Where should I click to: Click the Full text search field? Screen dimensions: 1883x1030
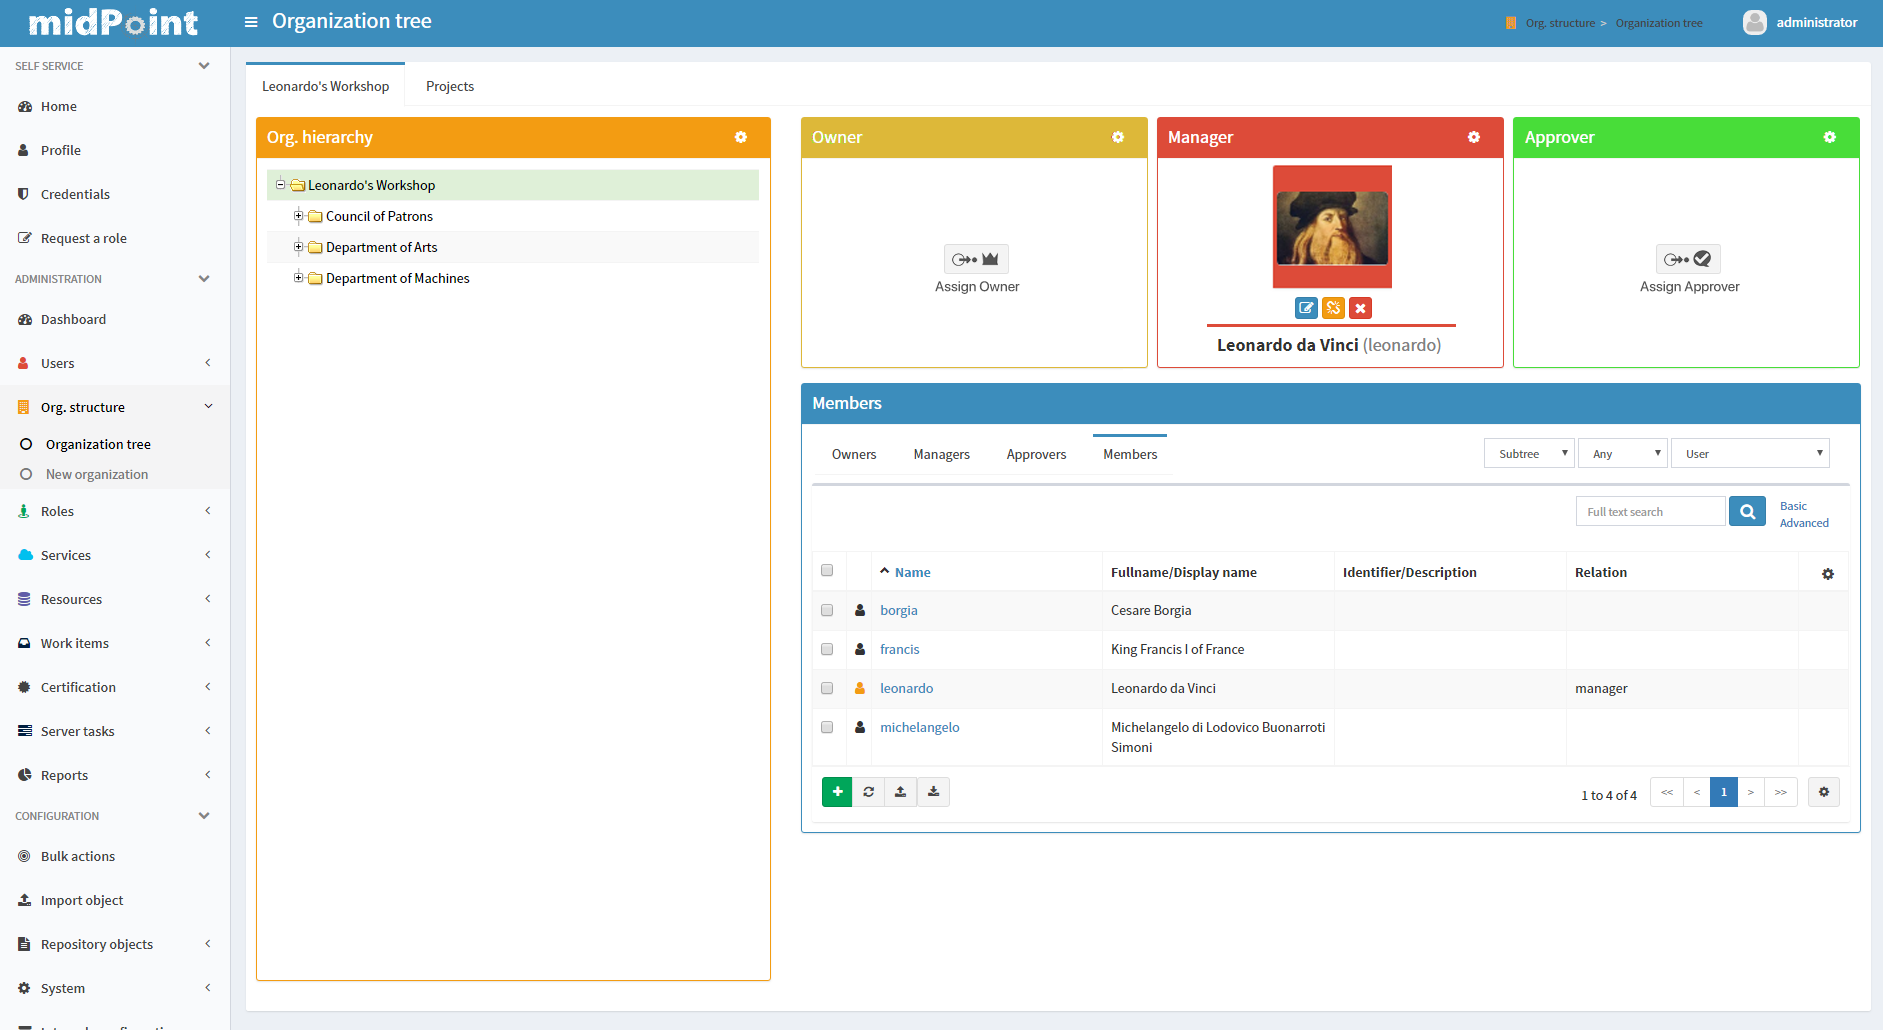pyautogui.click(x=1650, y=512)
